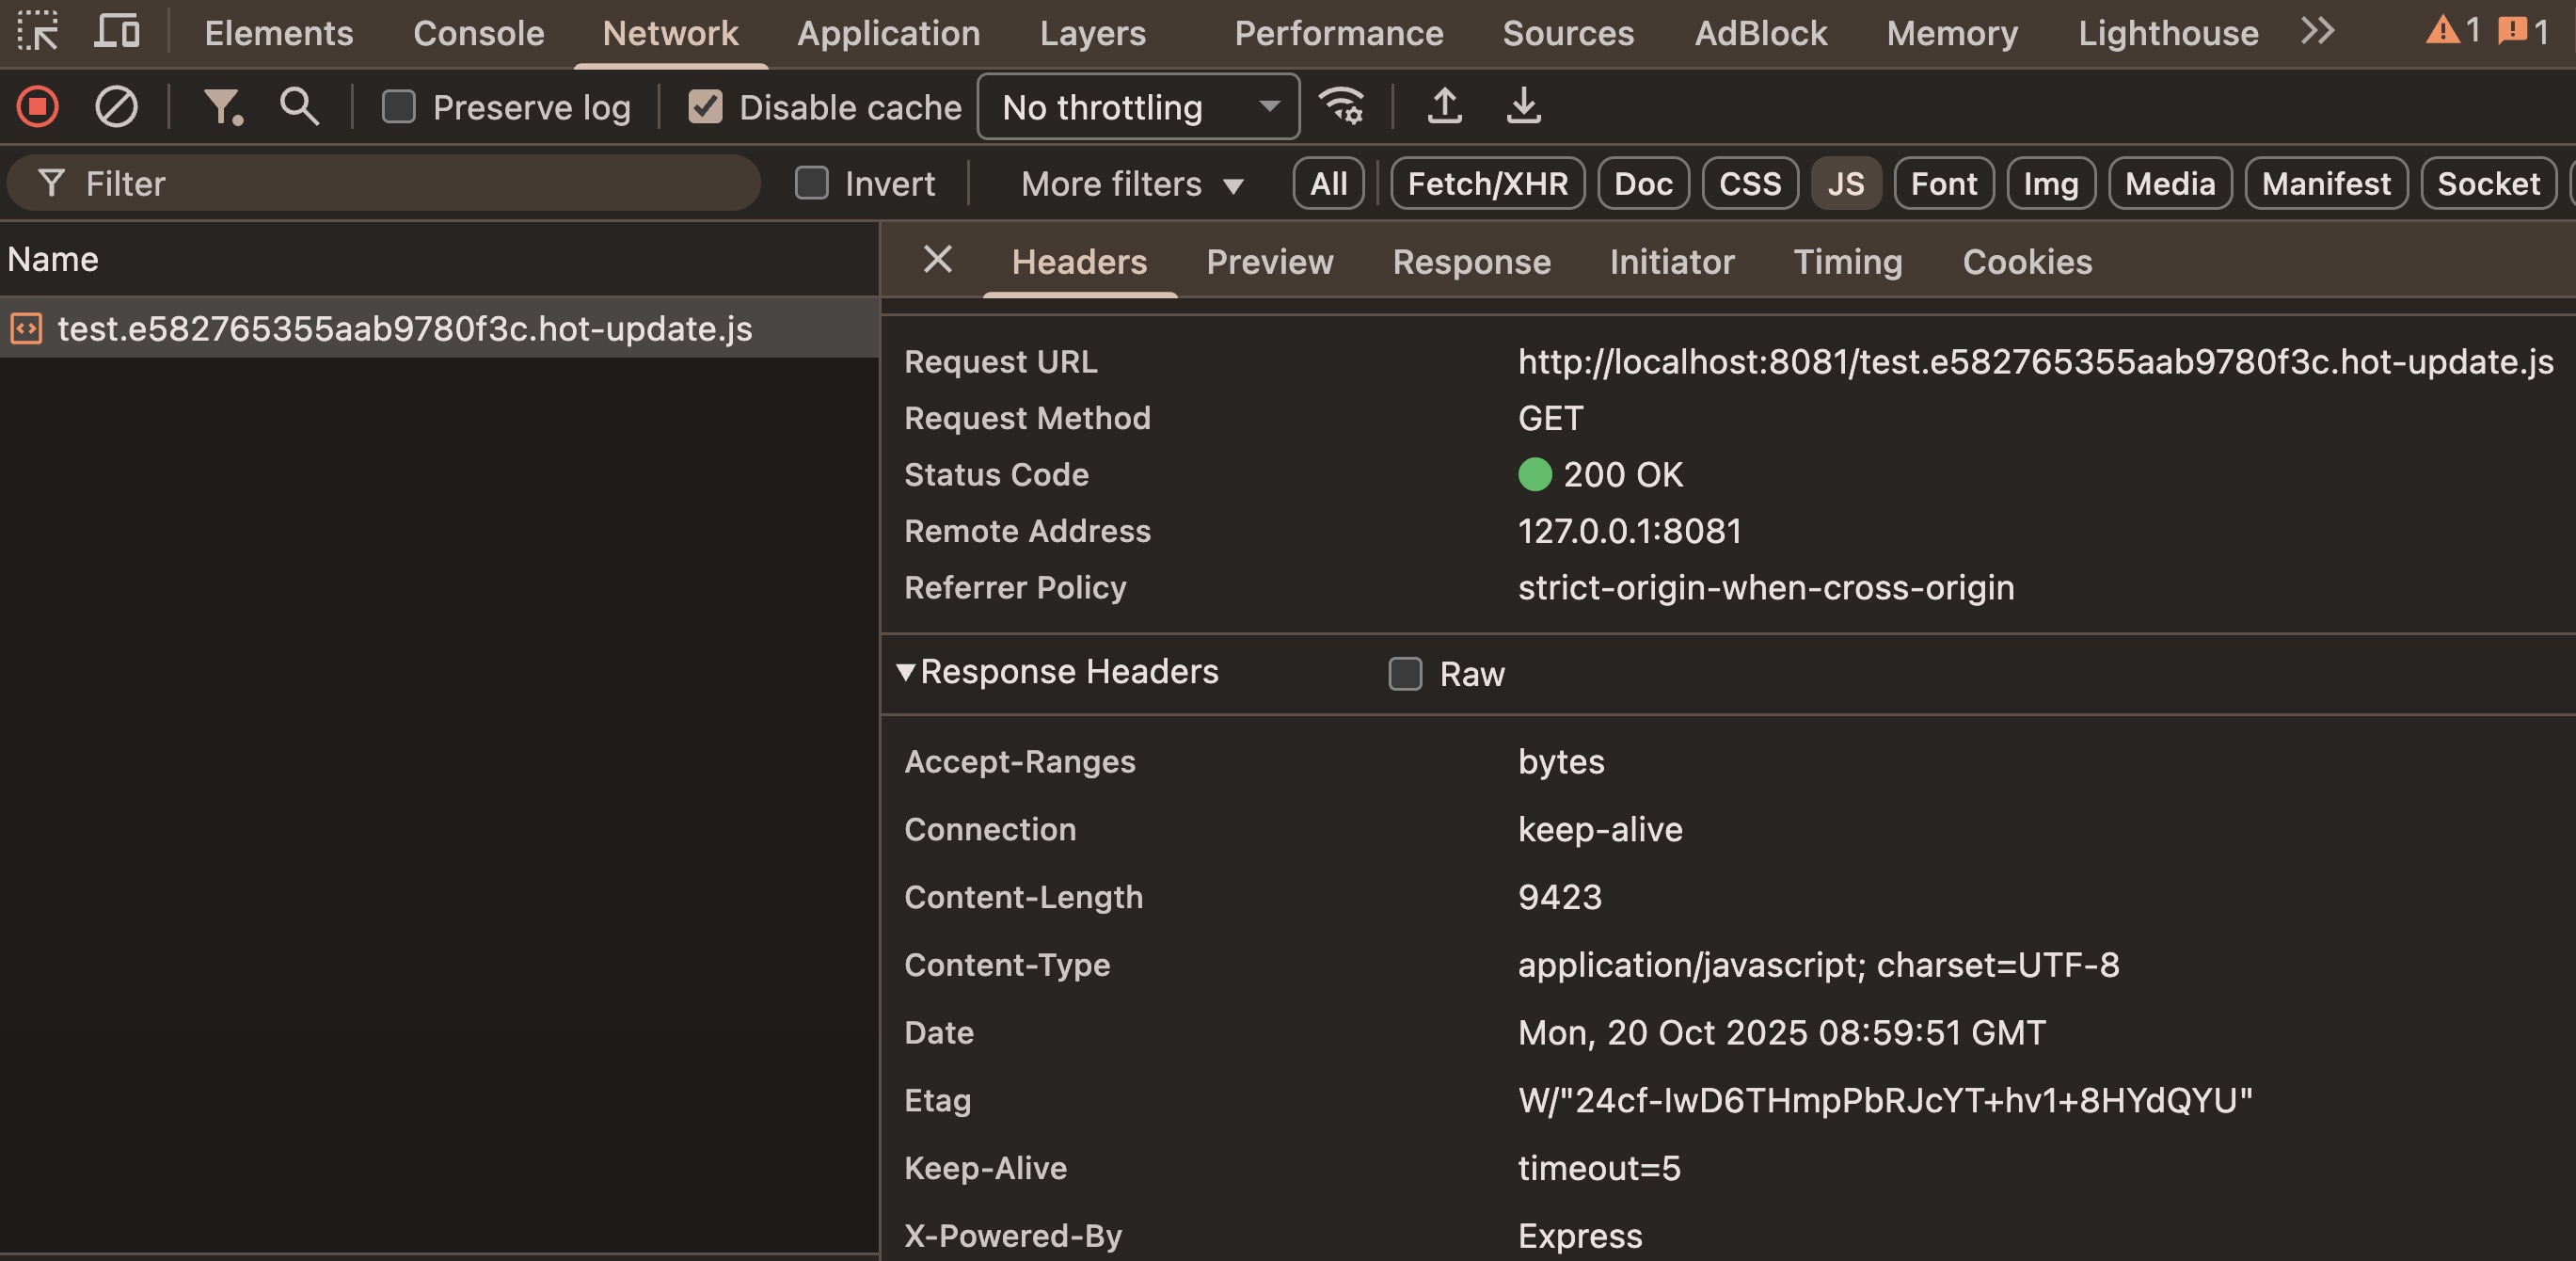This screenshot has width=2576, height=1261.
Task: Open the No throttling dropdown
Action: [x=1138, y=107]
